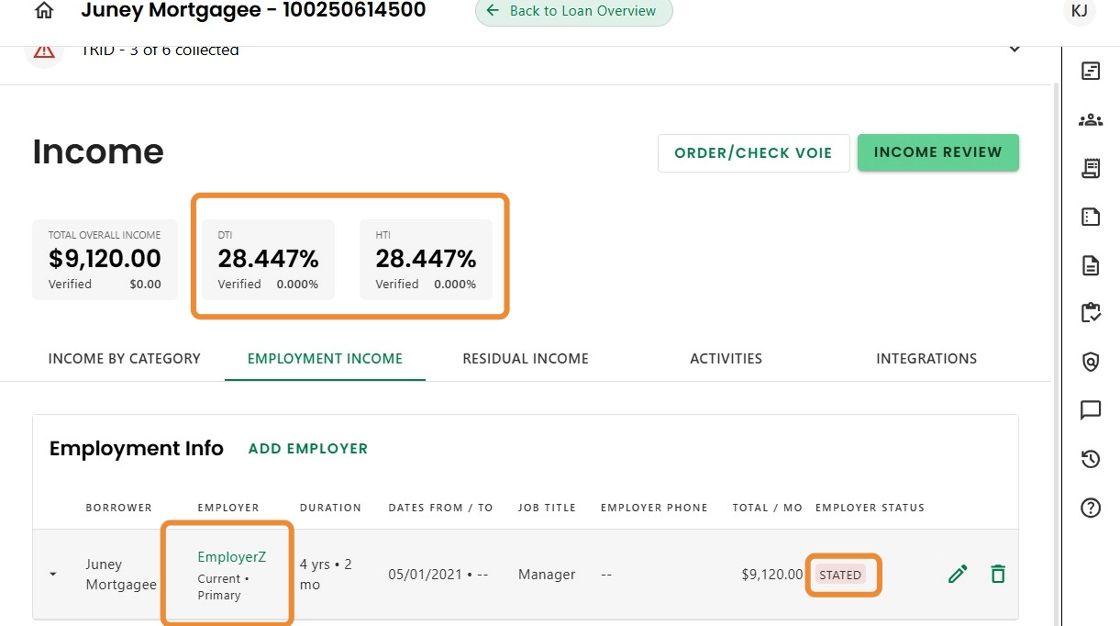
Task: Expand the Juney Mortgagee employment row
Action: pos(53,575)
